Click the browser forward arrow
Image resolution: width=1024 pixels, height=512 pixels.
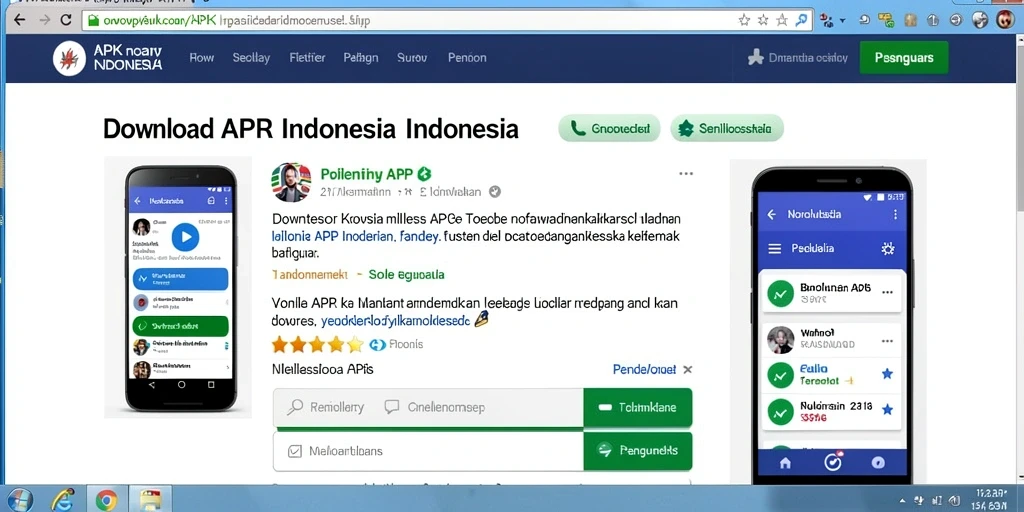pos(44,20)
